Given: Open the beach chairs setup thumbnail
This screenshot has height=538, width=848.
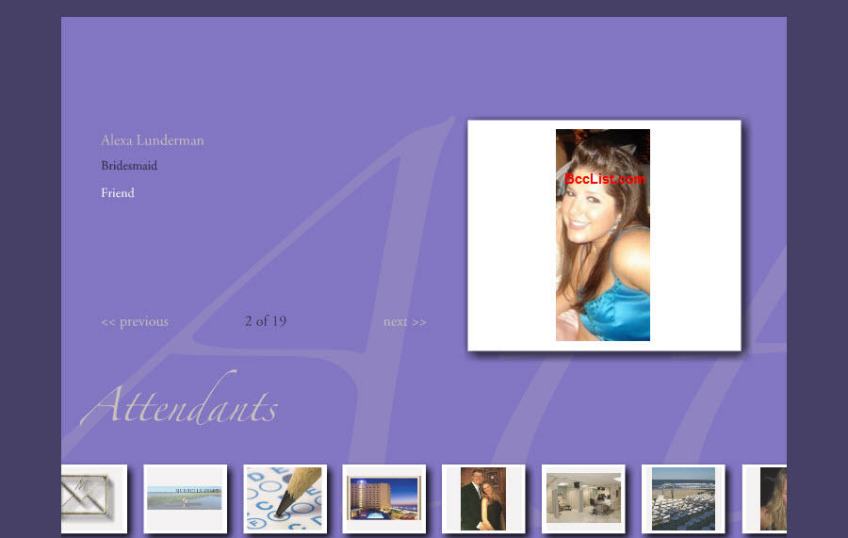Looking at the screenshot, I should (x=683, y=498).
